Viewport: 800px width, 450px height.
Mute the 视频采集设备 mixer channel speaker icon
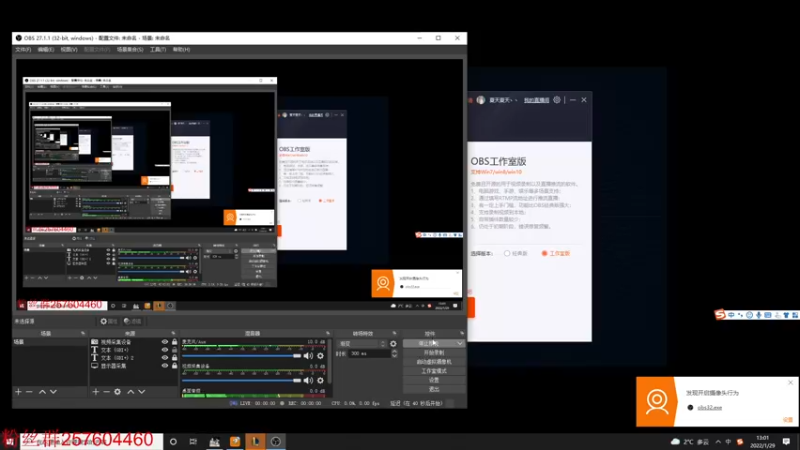[x=308, y=380]
